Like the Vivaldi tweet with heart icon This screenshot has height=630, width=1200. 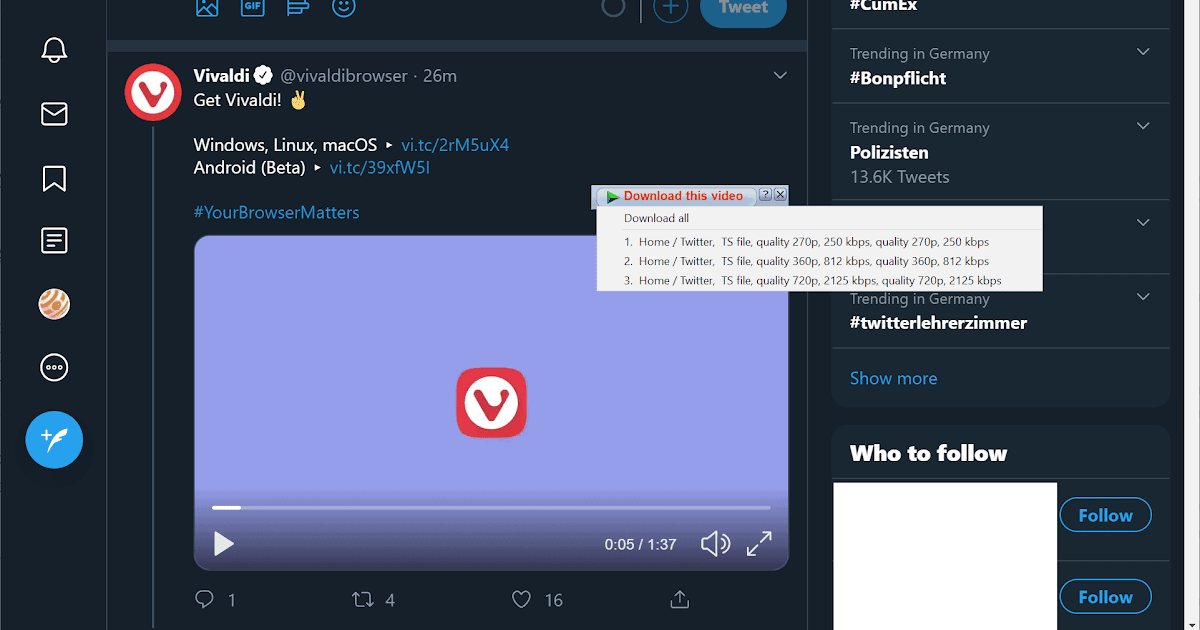[521, 599]
